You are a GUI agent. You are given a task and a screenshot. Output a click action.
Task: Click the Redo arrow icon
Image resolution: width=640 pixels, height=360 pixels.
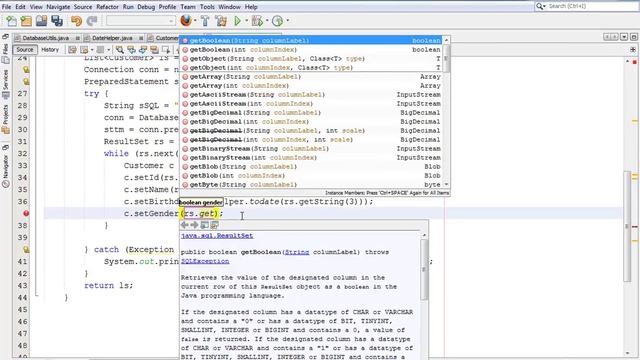point(92,21)
